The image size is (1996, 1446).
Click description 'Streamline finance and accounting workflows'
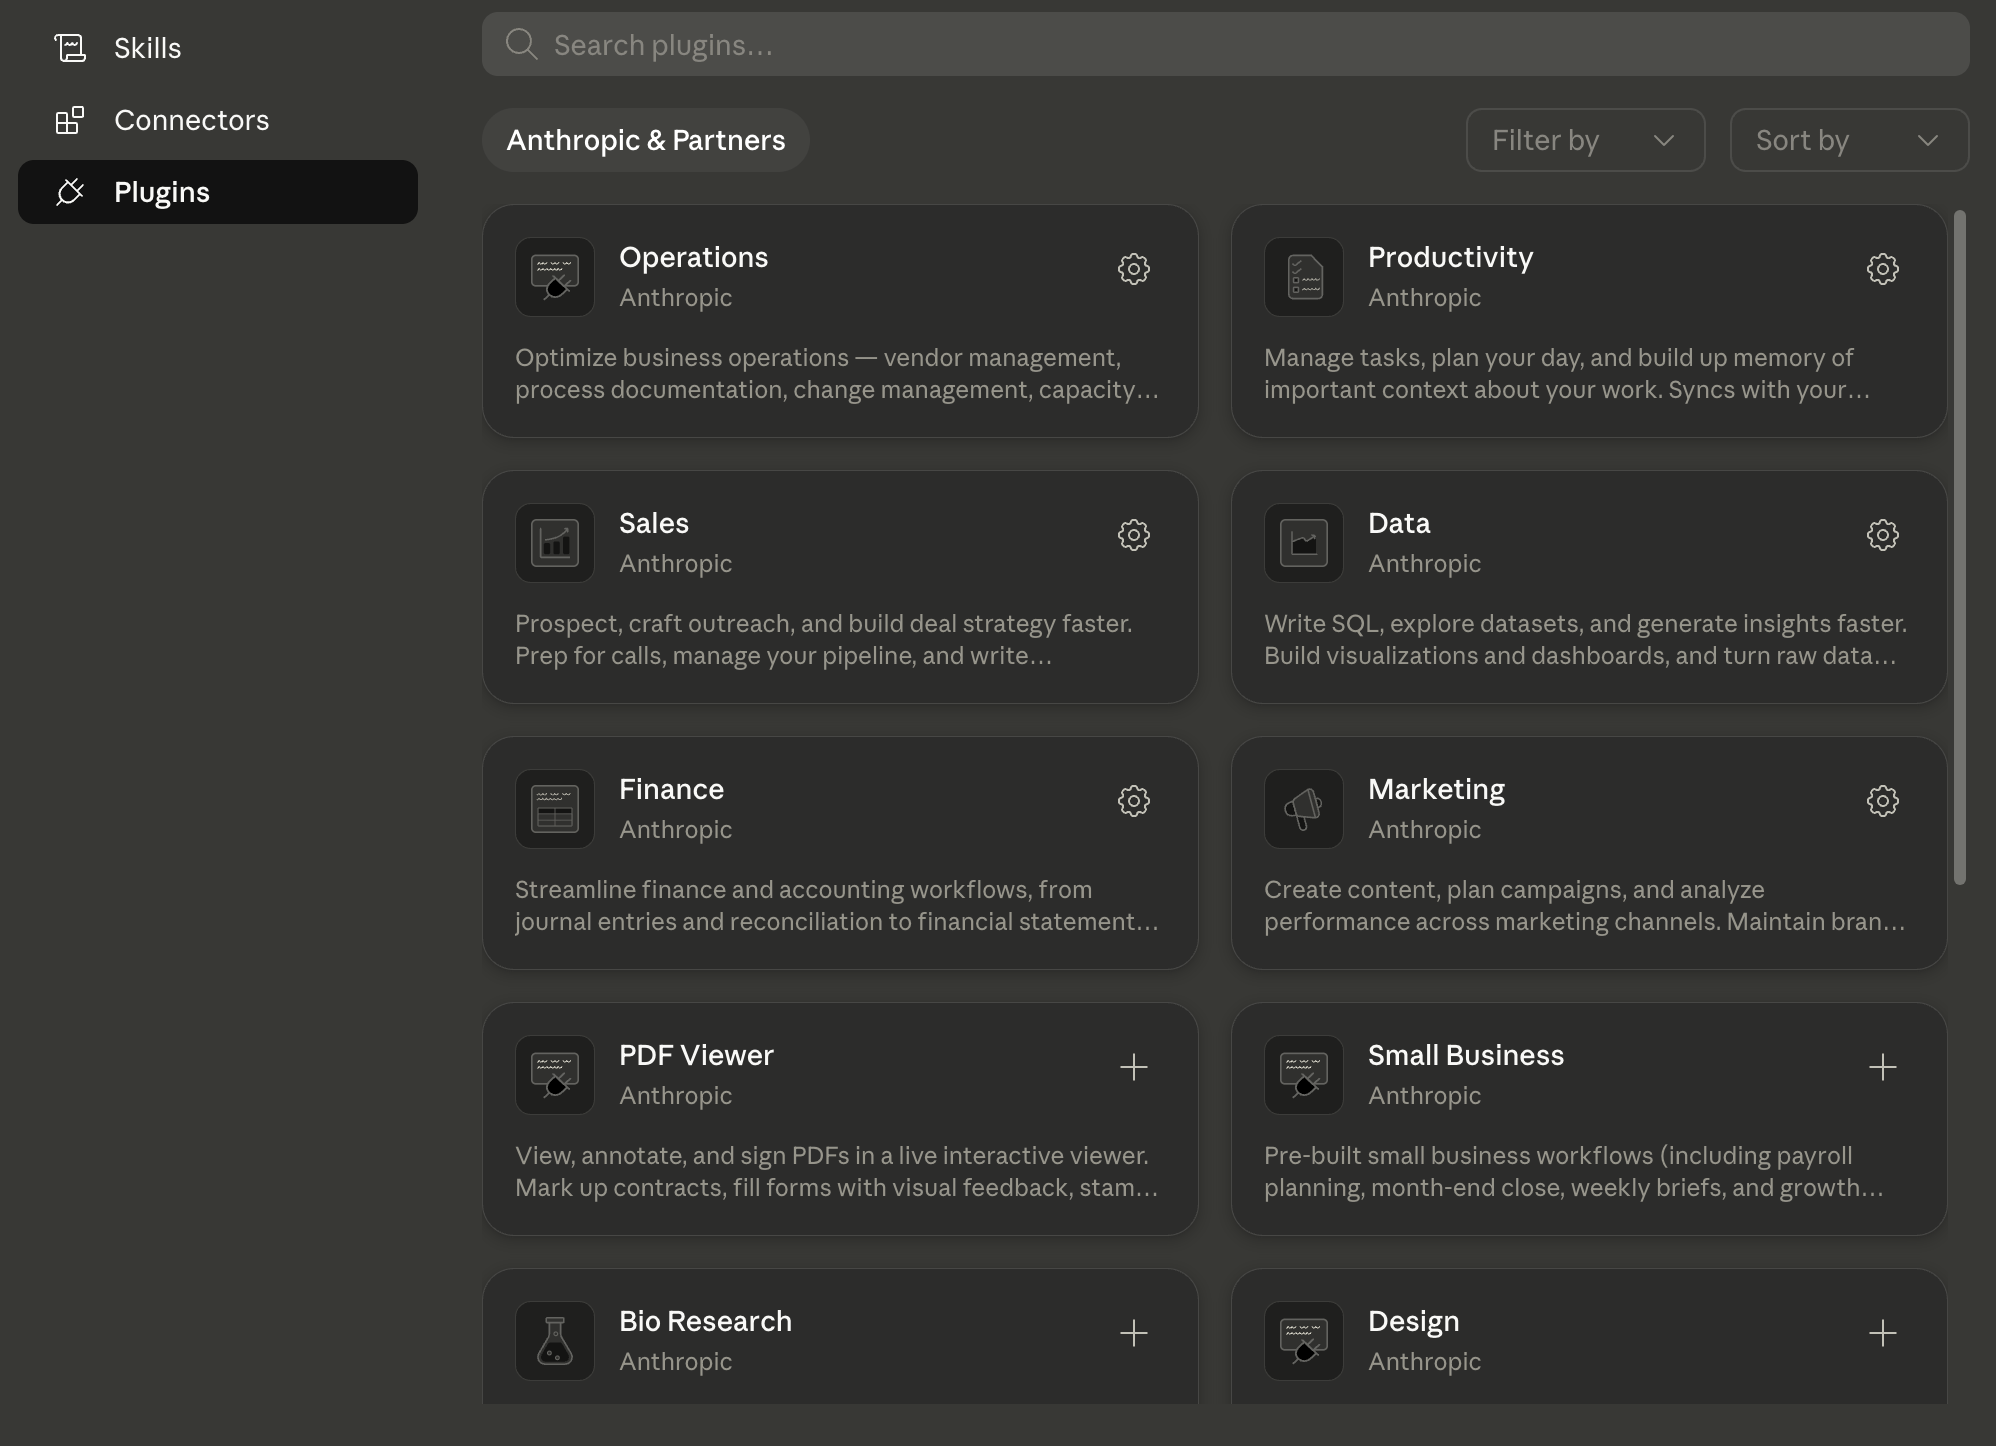point(837,905)
